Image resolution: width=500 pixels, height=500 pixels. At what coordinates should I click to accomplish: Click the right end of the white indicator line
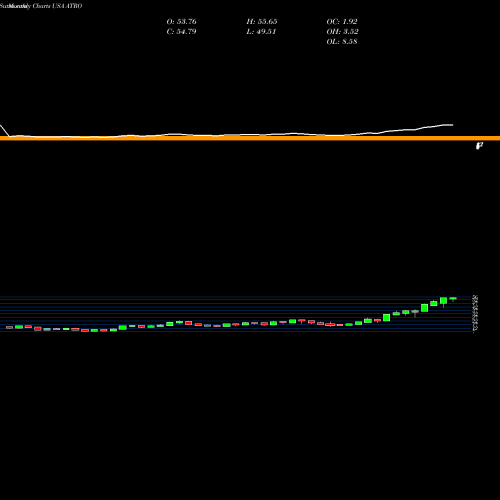pos(452,125)
